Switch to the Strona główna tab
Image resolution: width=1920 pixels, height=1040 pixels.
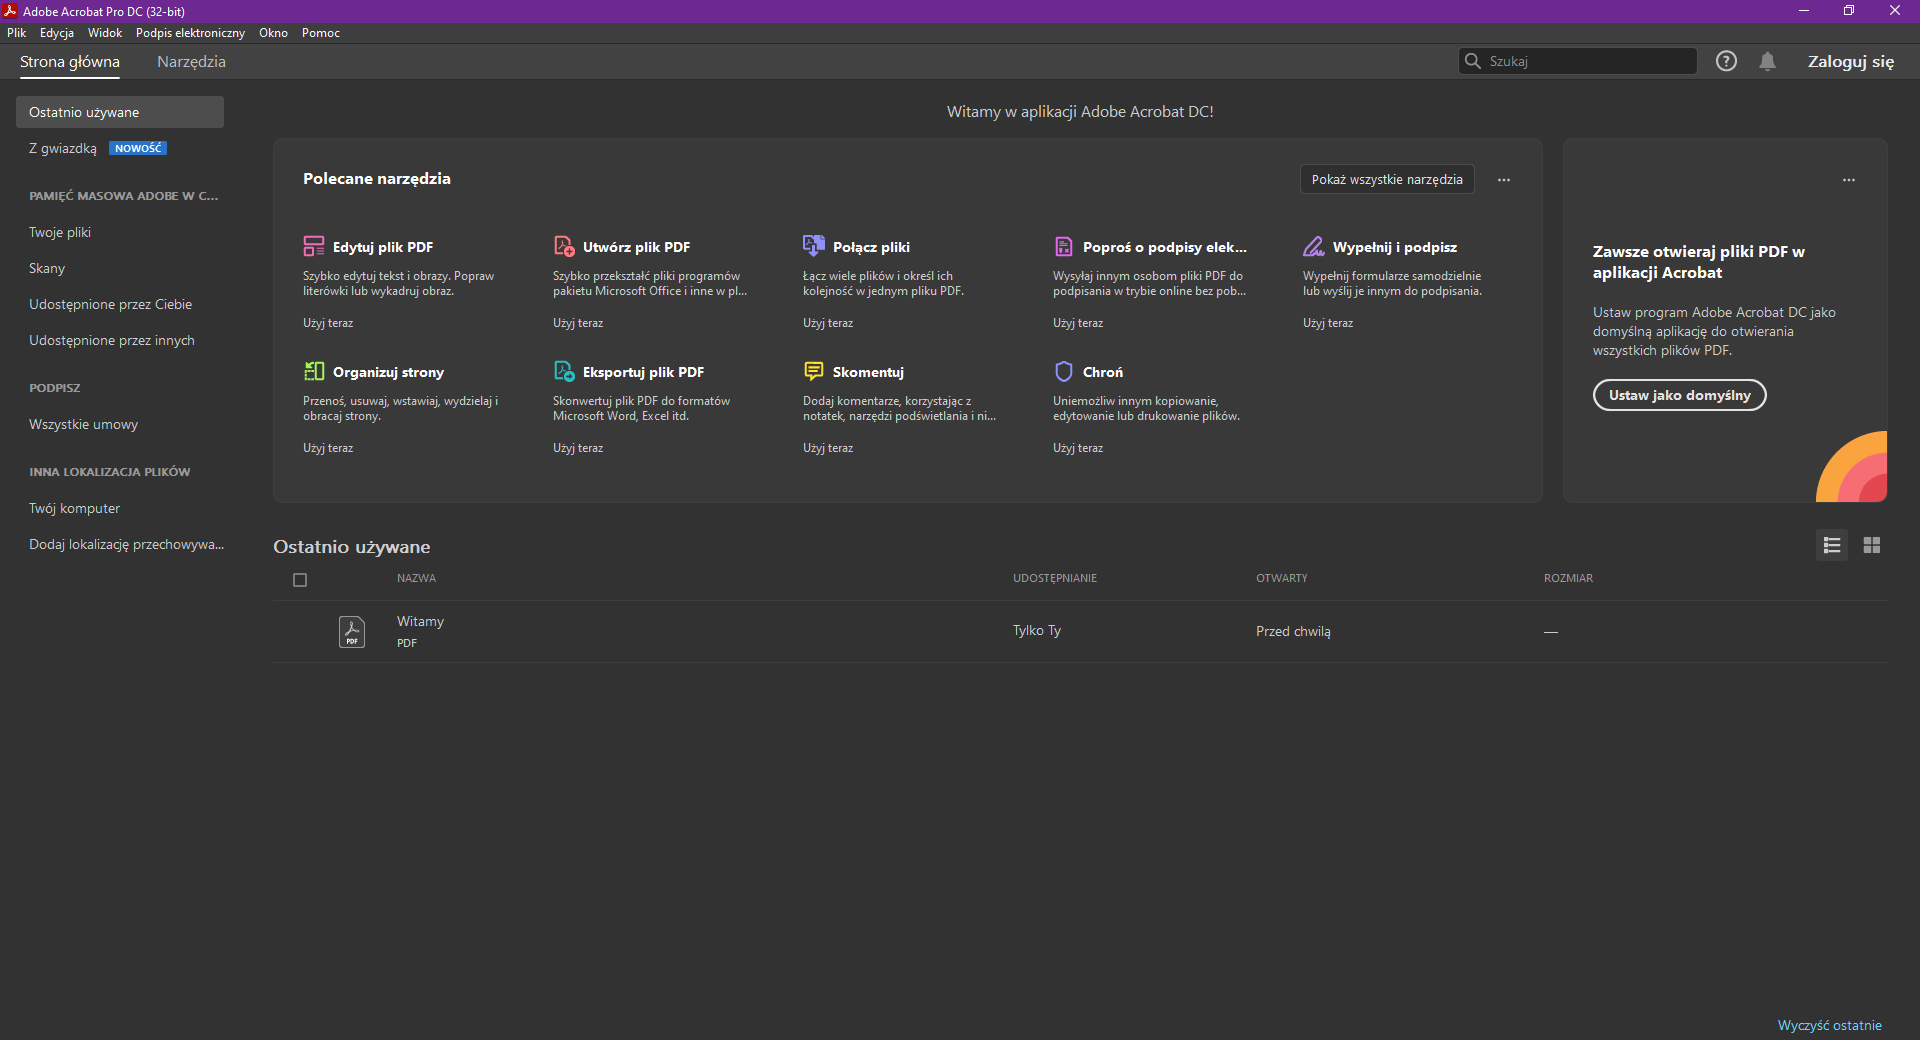pos(70,62)
